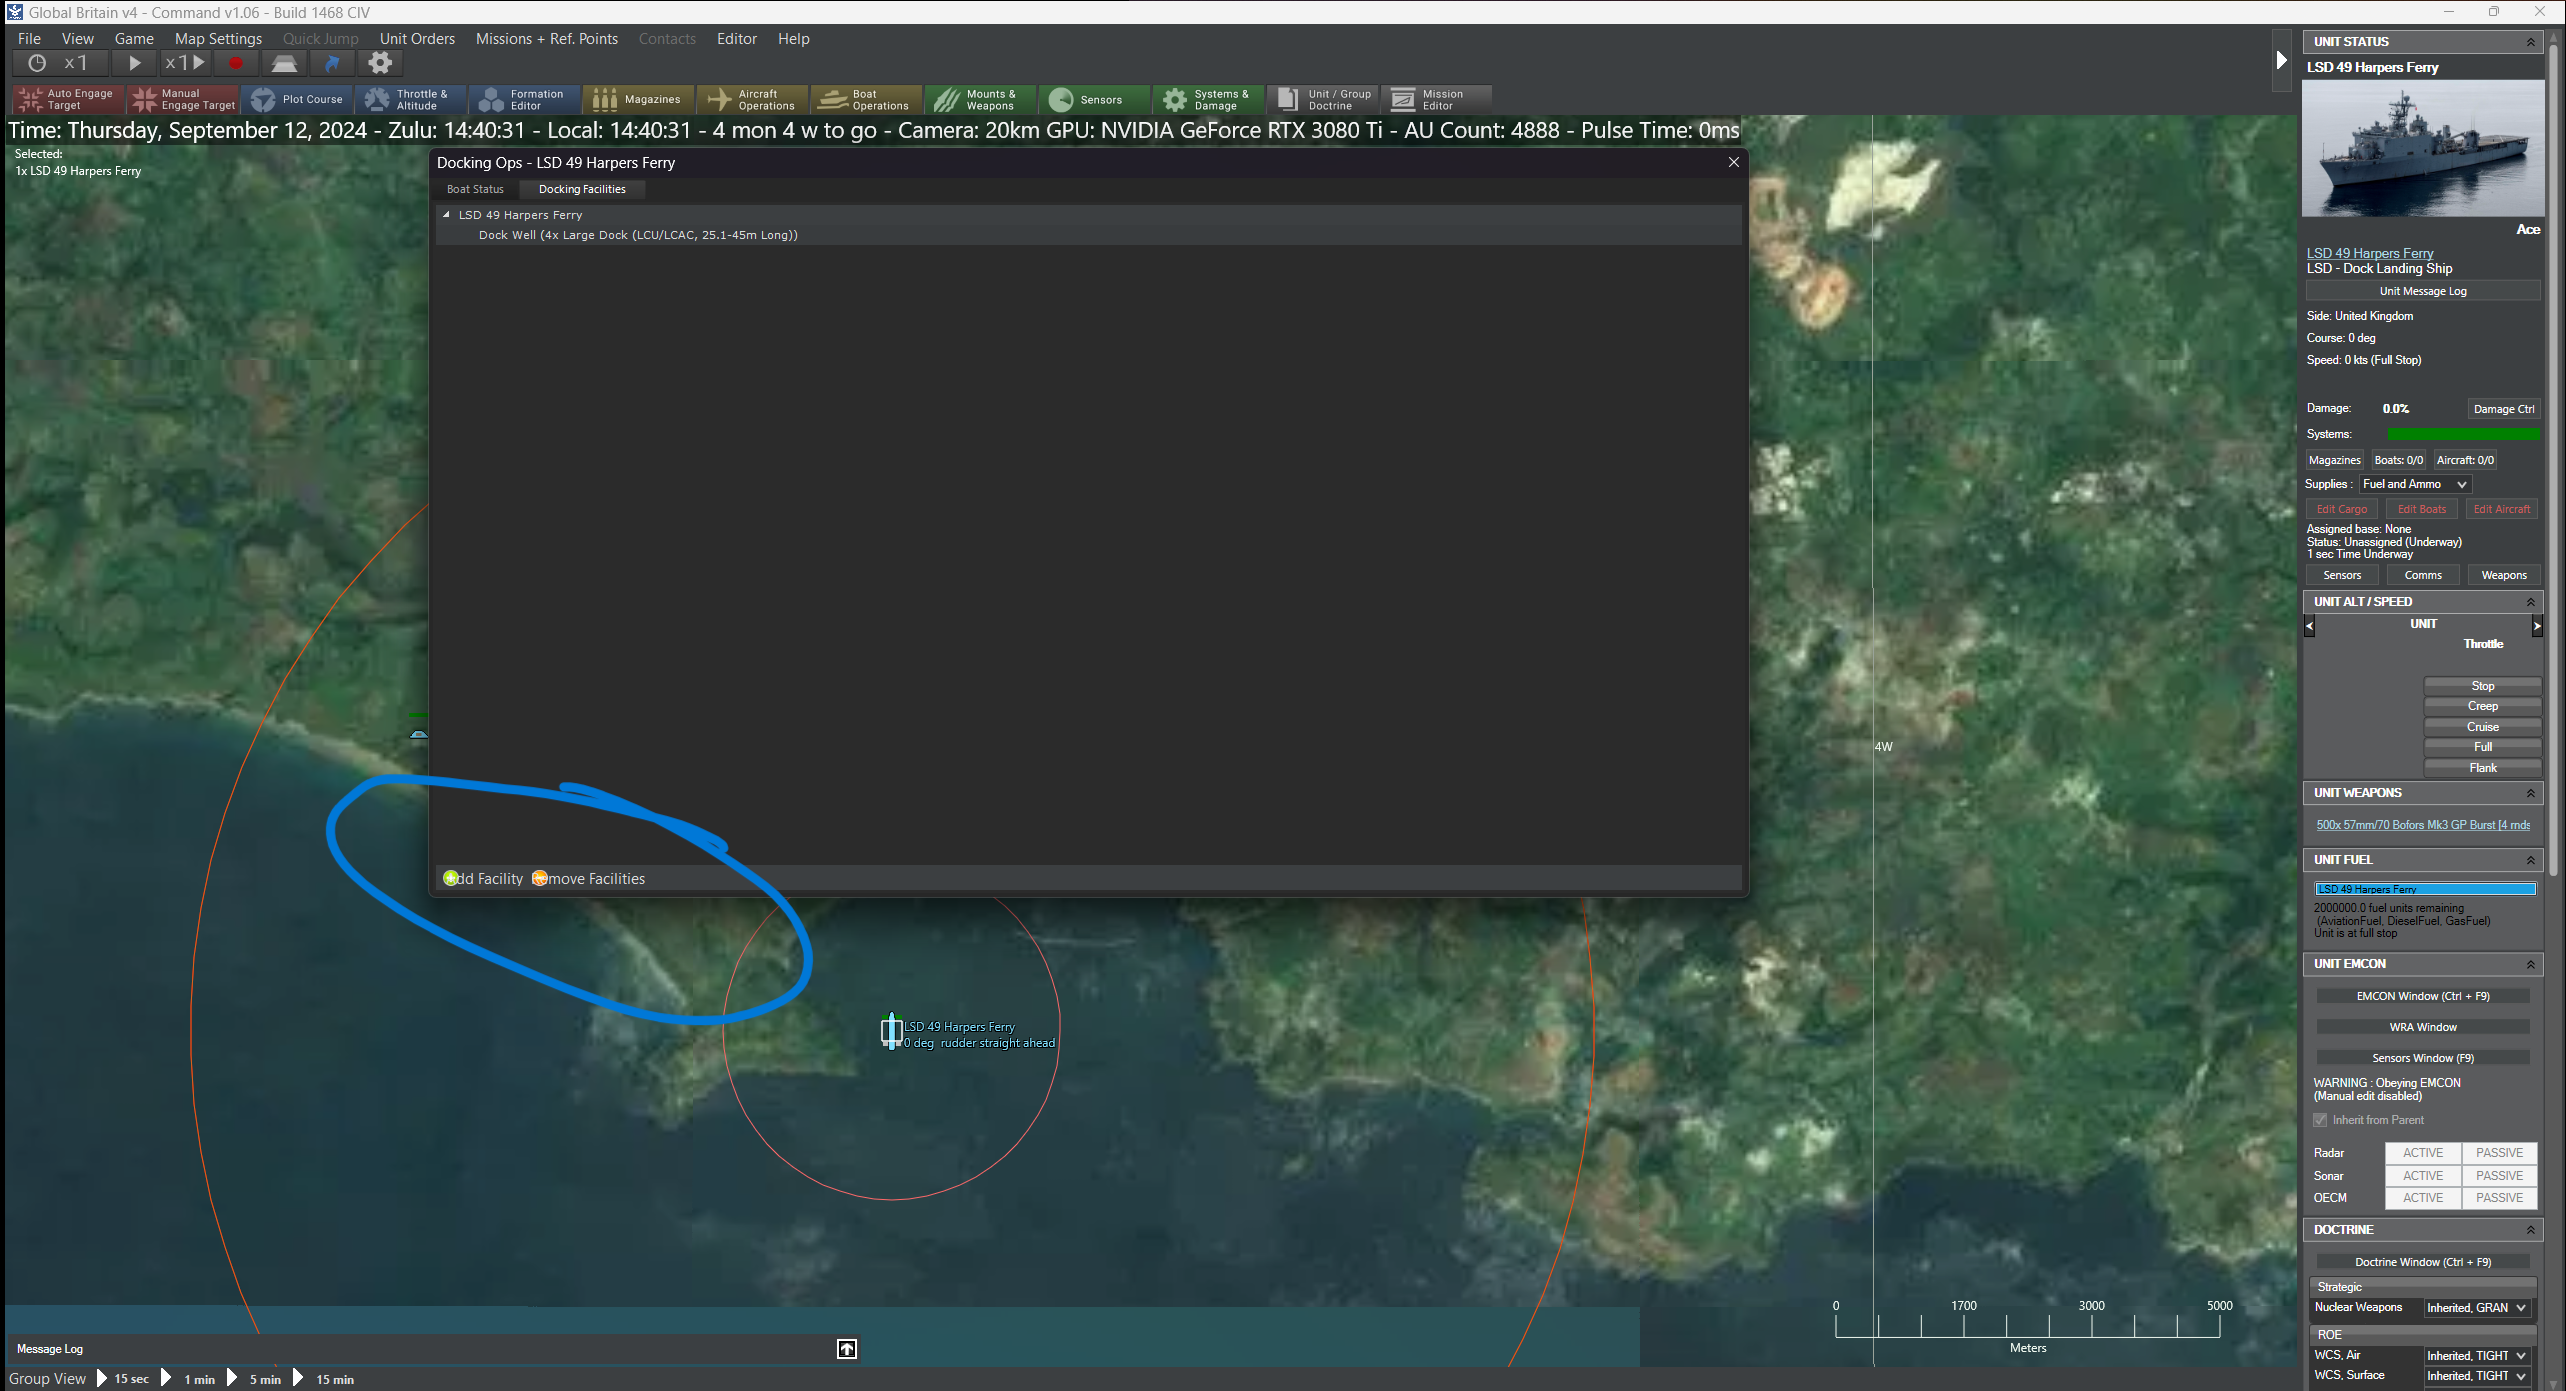This screenshot has width=2566, height=1391.
Task: Expand message log with the up-arrow icon
Action: coord(847,1349)
